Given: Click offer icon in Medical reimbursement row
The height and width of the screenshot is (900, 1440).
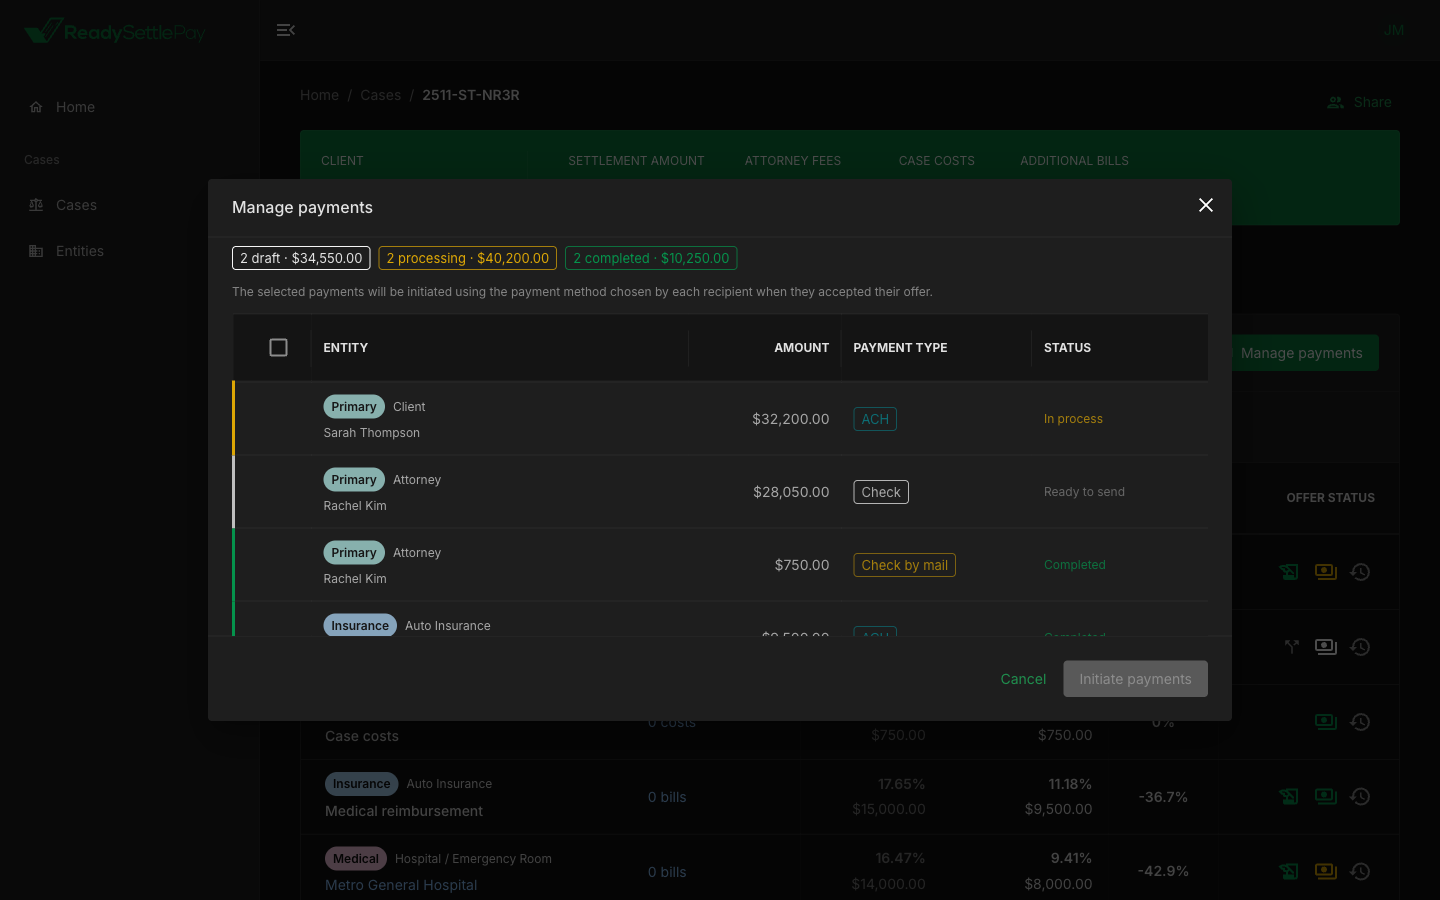Looking at the screenshot, I should (x=1289, y=796).
